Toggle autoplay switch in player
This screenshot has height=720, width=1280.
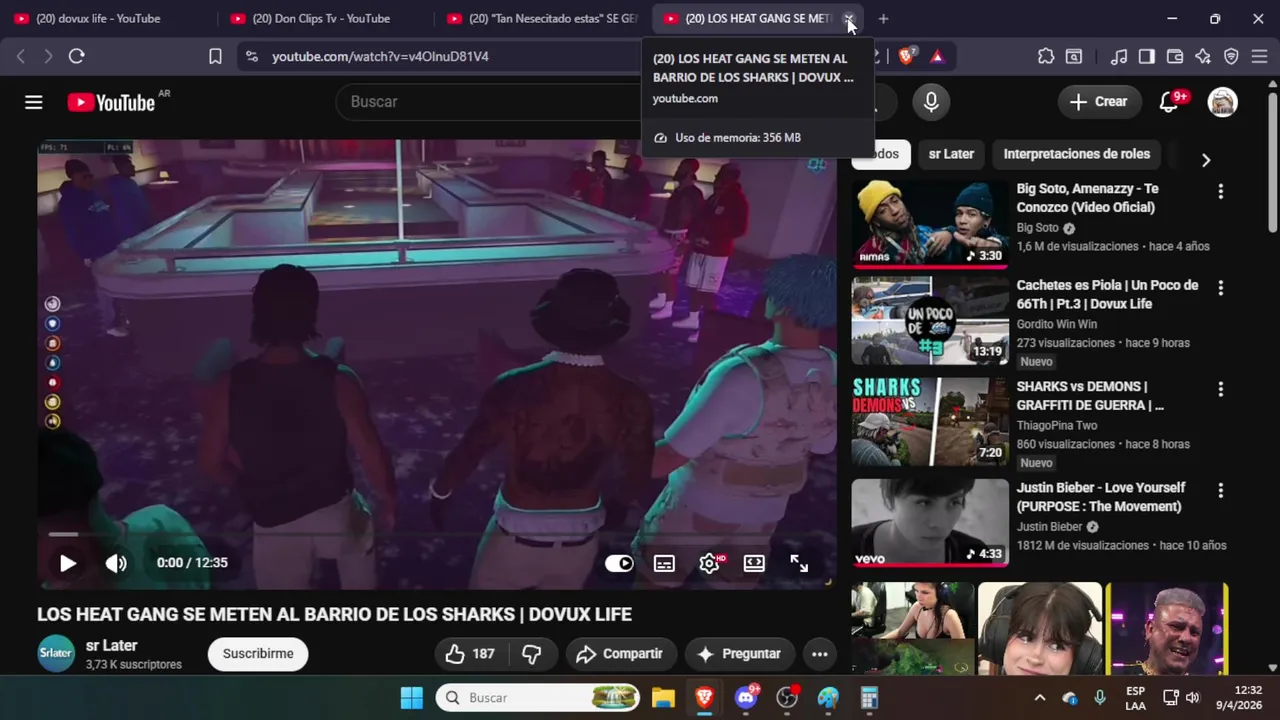(619, 563)
